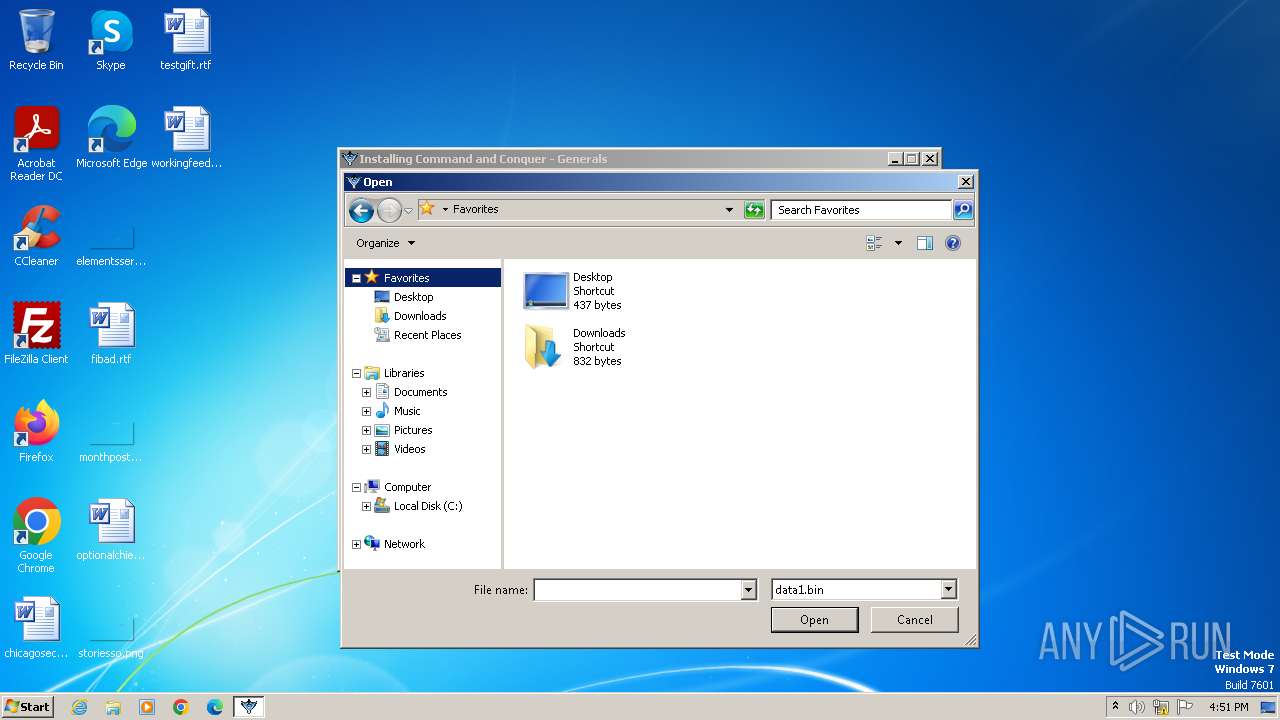Select the Videos library
Viewport: 1280px width, 720px height.
pos(409,449)
